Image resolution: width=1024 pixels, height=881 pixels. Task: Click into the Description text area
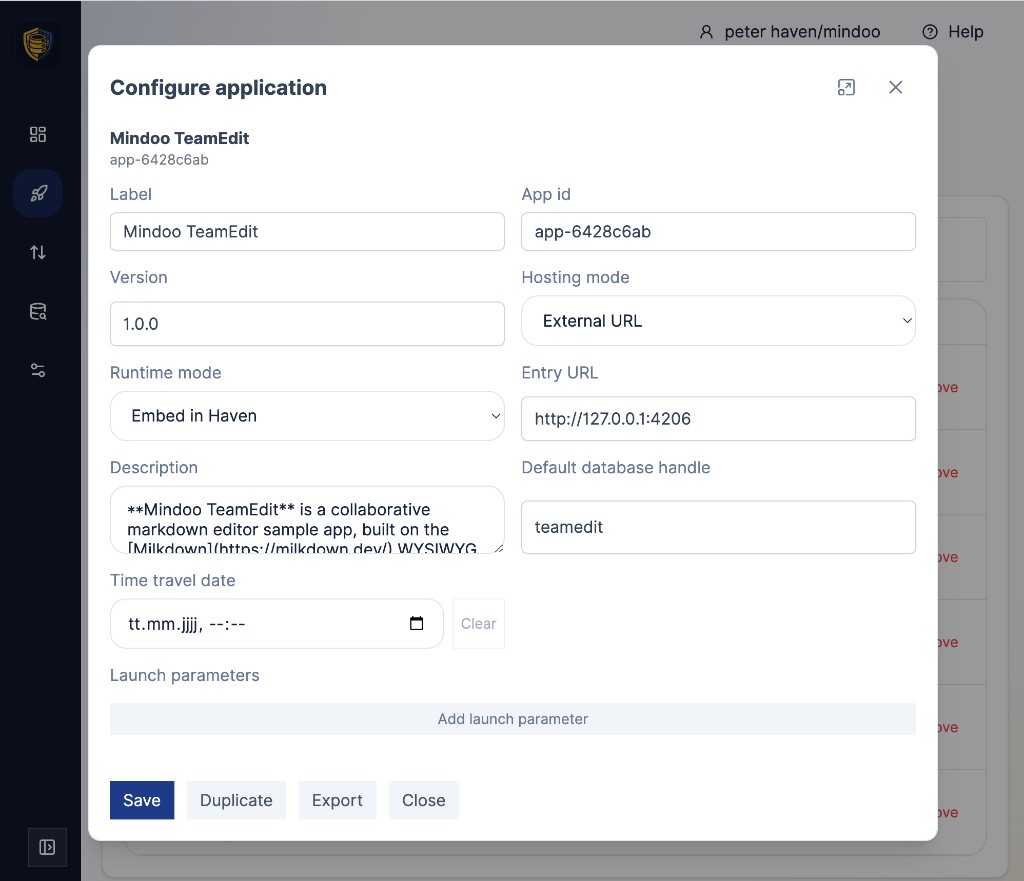[307, 521]
